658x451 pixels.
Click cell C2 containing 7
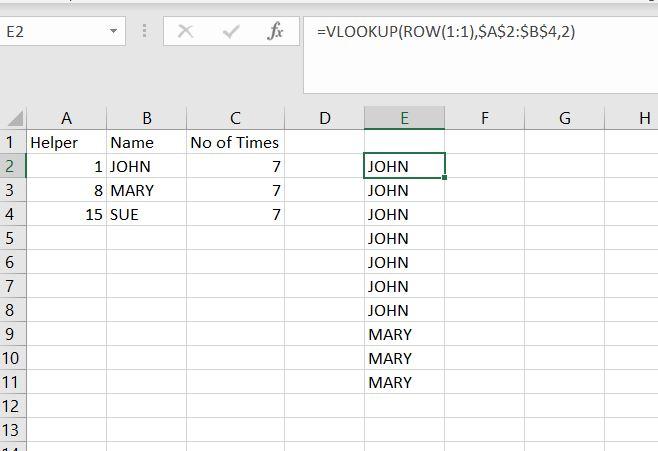235,166
